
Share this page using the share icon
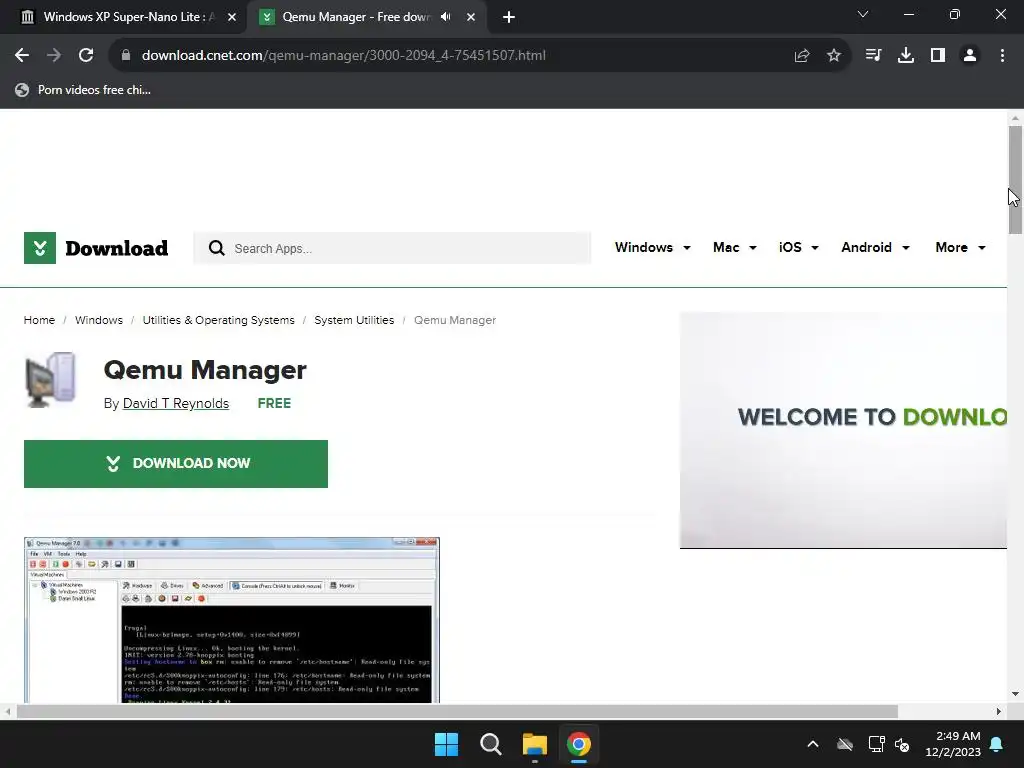point(802,56)
